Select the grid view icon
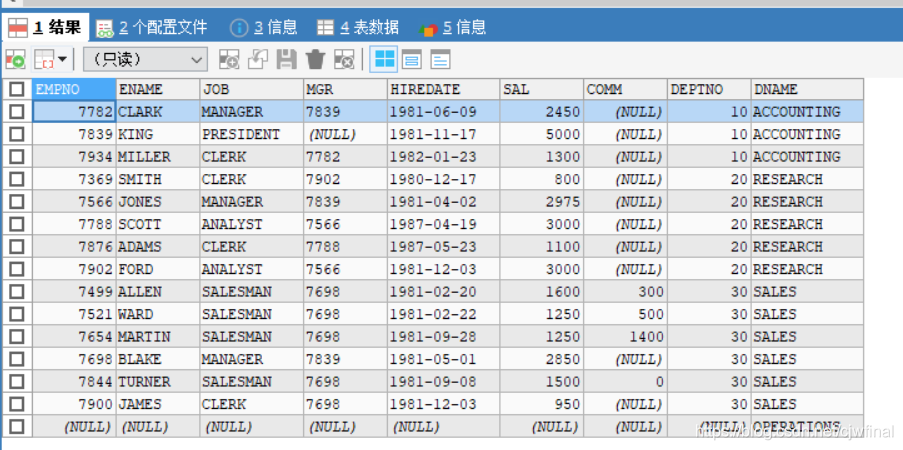 click(384, 59)
